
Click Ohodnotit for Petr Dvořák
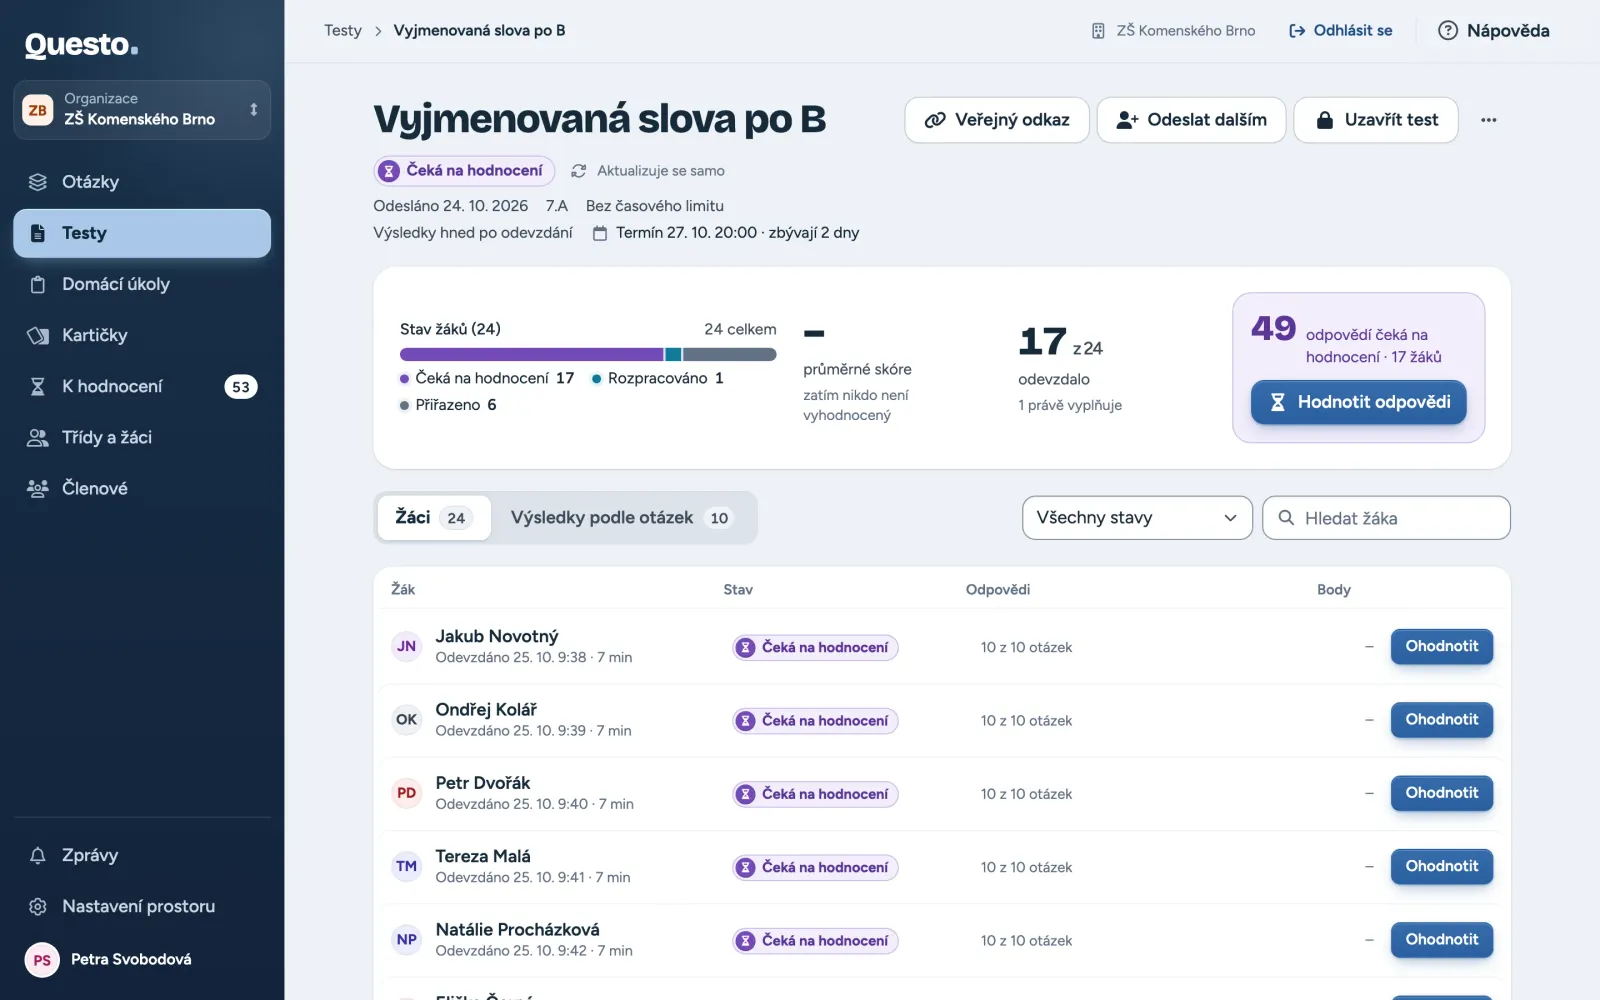coord(1442,793)
